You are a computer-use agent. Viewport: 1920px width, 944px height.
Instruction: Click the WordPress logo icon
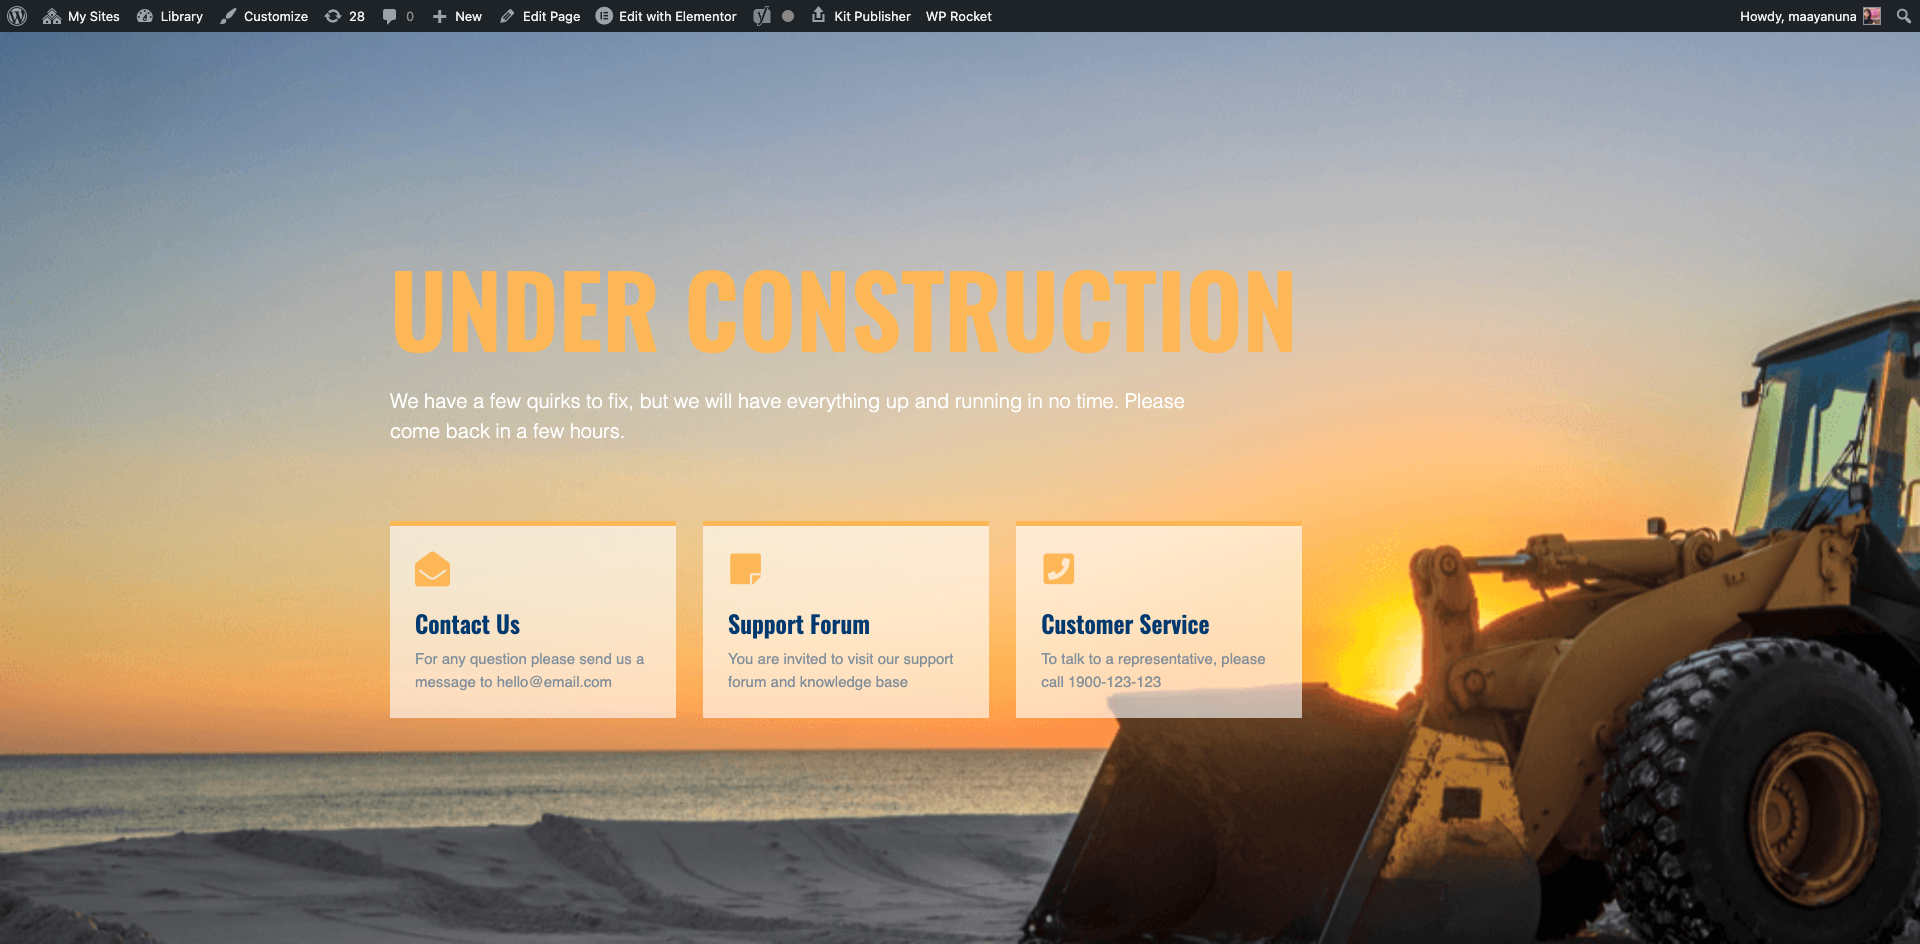click(17, 16)
